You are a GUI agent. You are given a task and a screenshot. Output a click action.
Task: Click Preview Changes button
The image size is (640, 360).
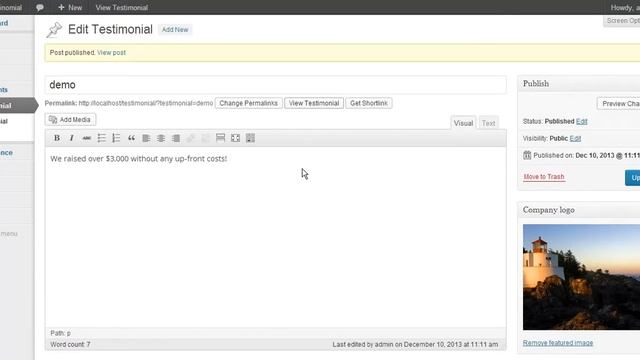click(x=618, y=104)
